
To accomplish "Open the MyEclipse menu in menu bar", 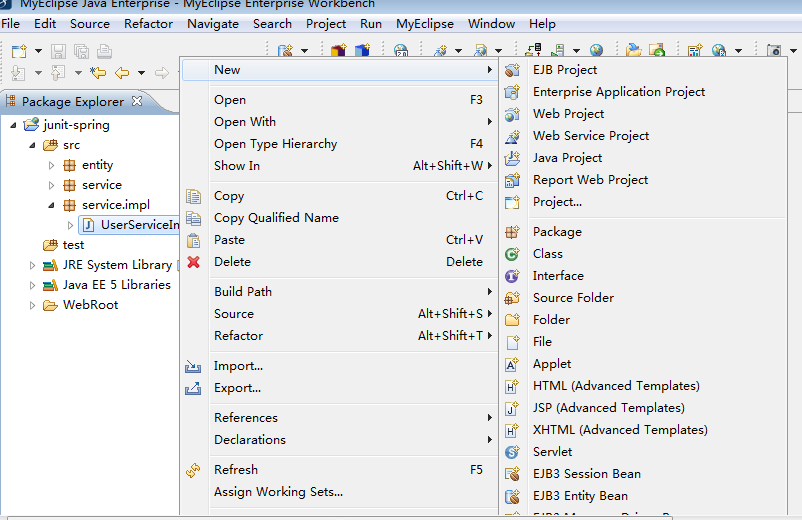I will [x=424, y=24].
